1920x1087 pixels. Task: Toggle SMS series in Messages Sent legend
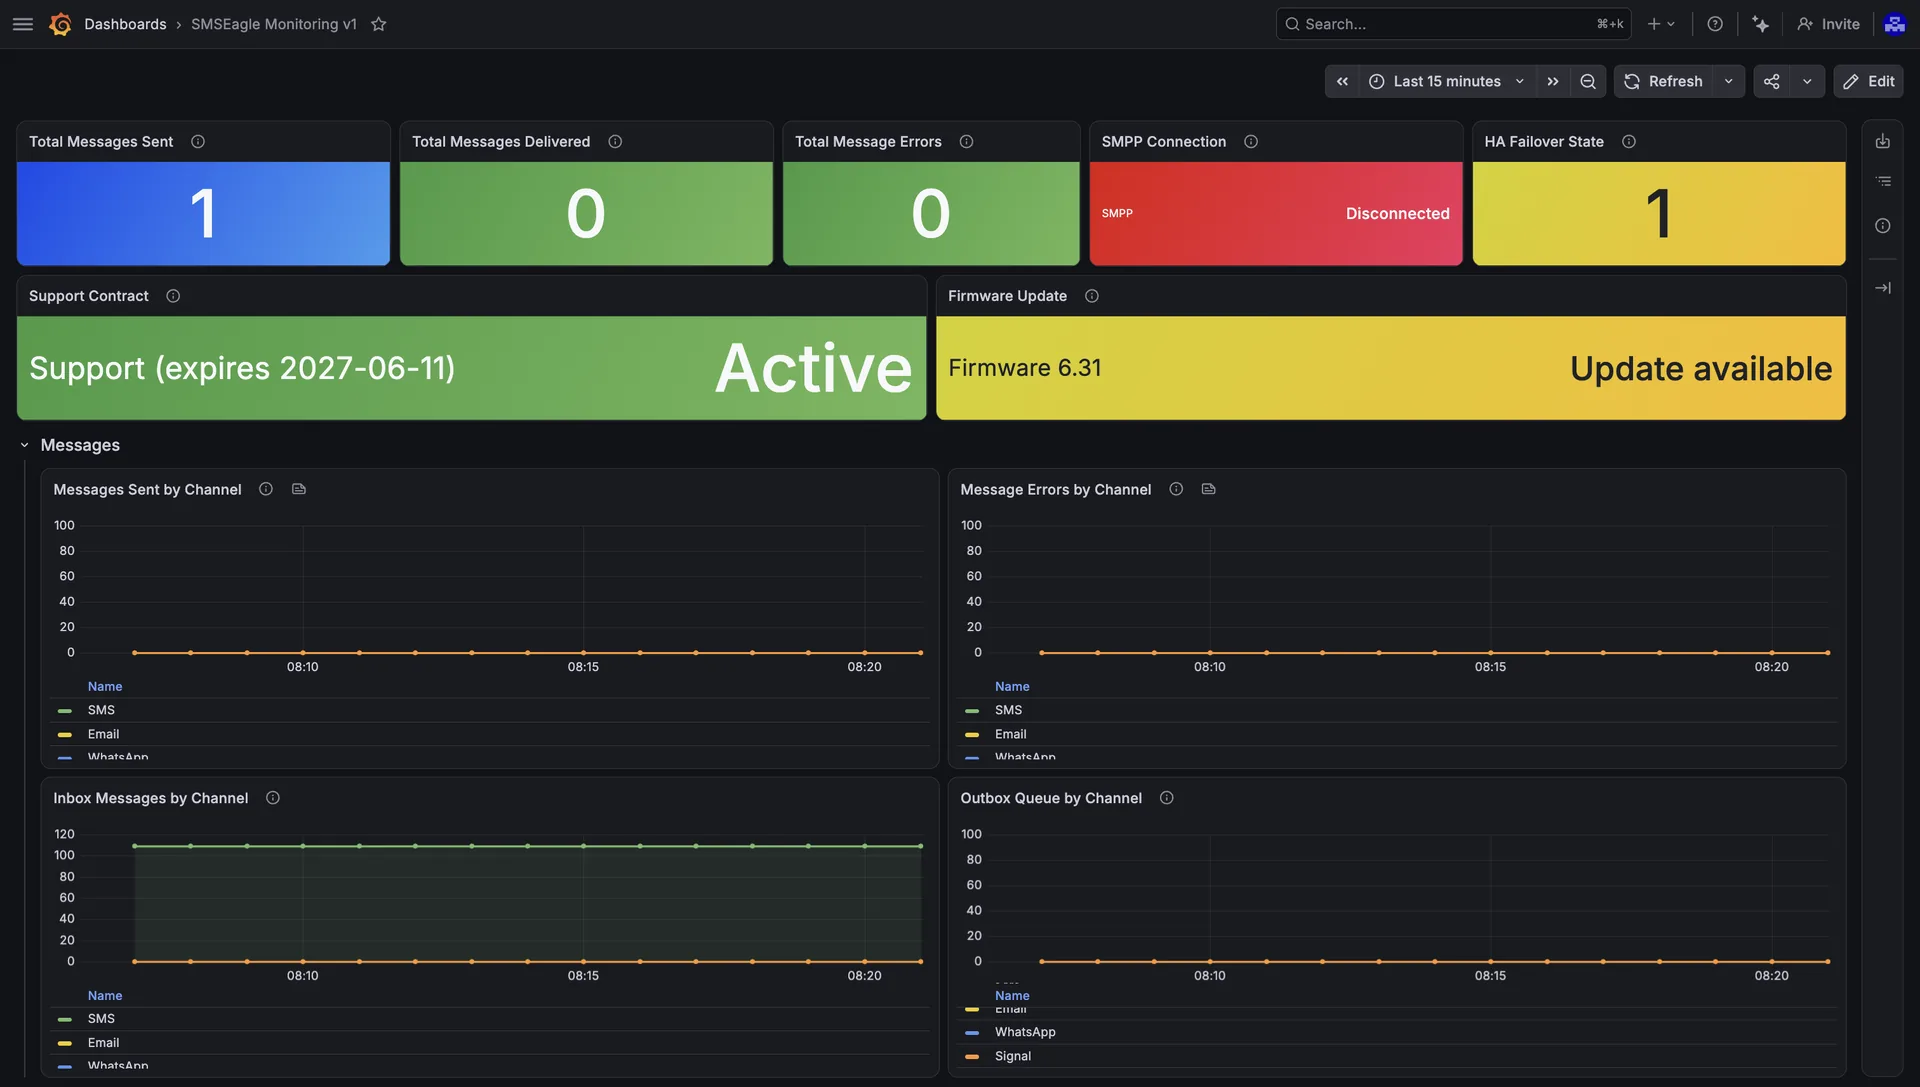(101, 710)
